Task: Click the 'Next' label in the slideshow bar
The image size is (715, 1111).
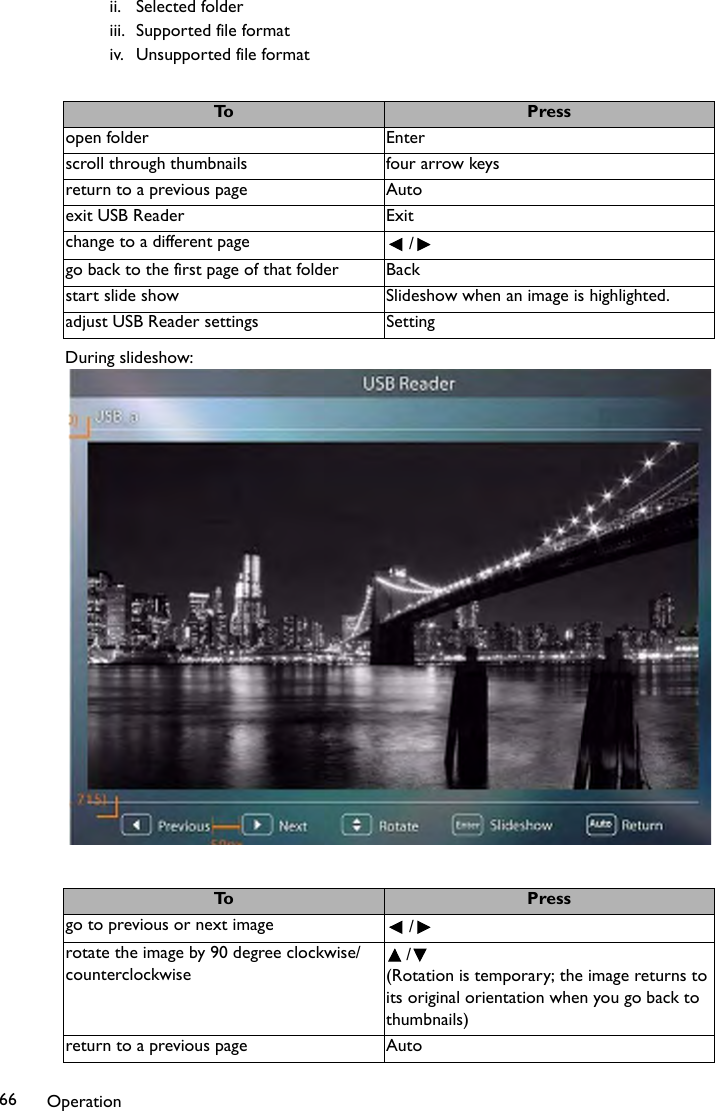Action: pyautogui.click(x=293, y=826)
